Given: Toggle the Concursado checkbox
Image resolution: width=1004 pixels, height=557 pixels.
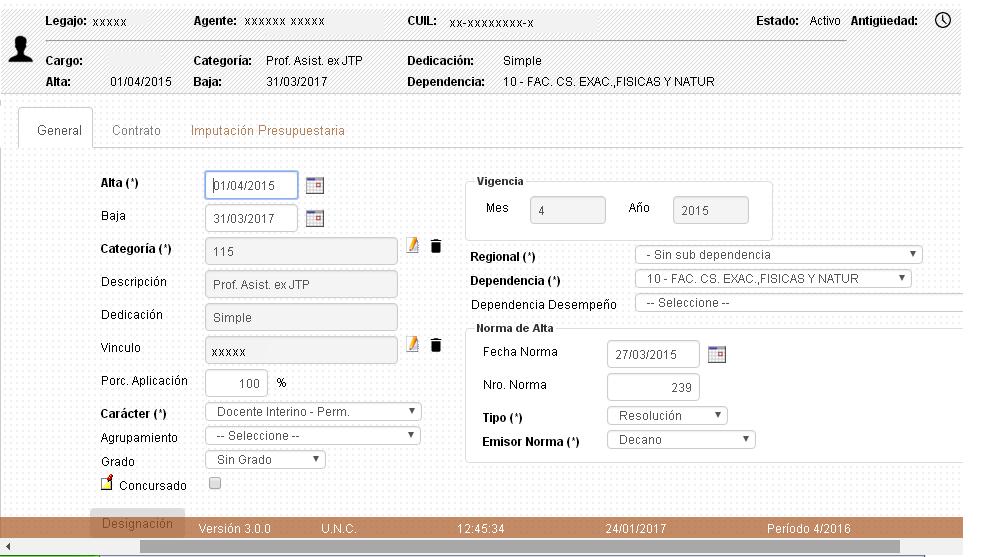Looking at the screenshot, I should point(215,483).
